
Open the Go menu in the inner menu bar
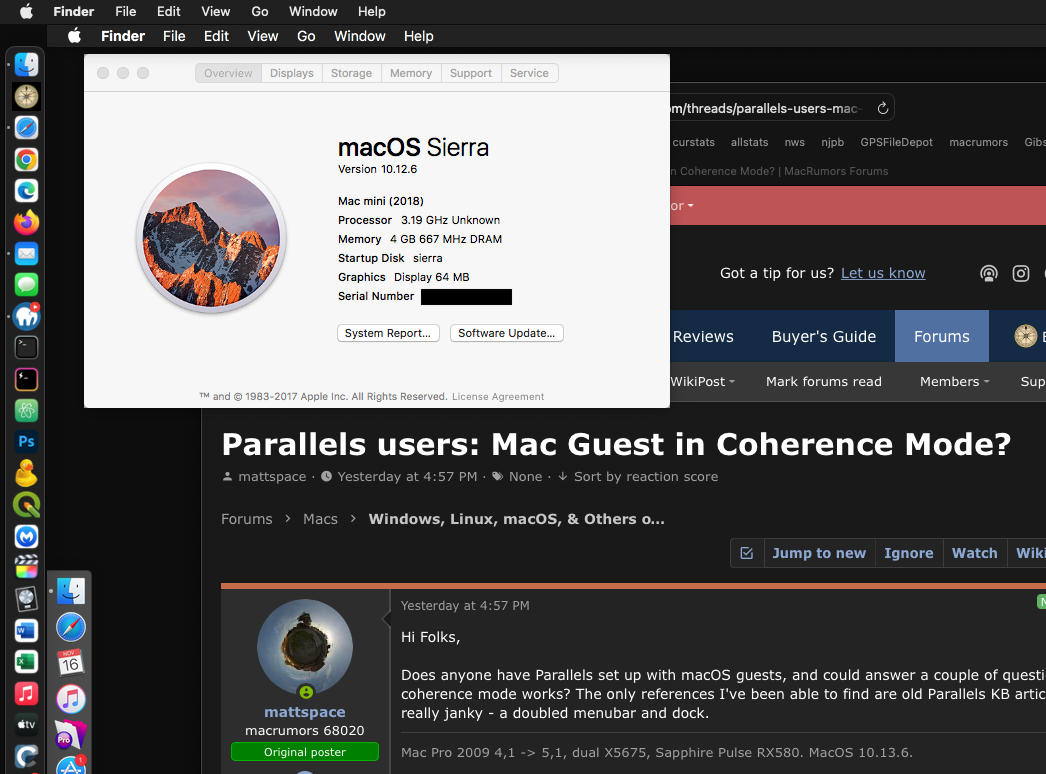(x=306, y=36)
